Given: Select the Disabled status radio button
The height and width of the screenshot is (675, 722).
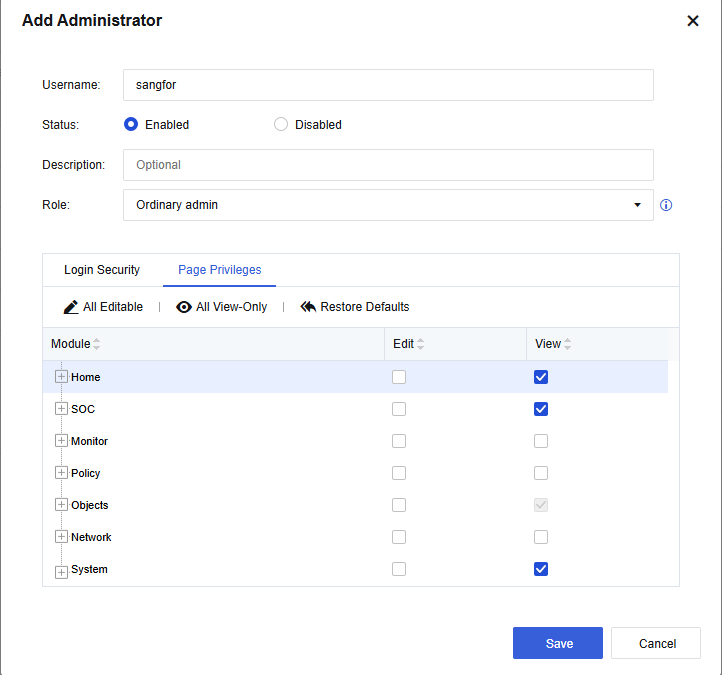Looking at the screenshot, I should (x=281, y=125).
